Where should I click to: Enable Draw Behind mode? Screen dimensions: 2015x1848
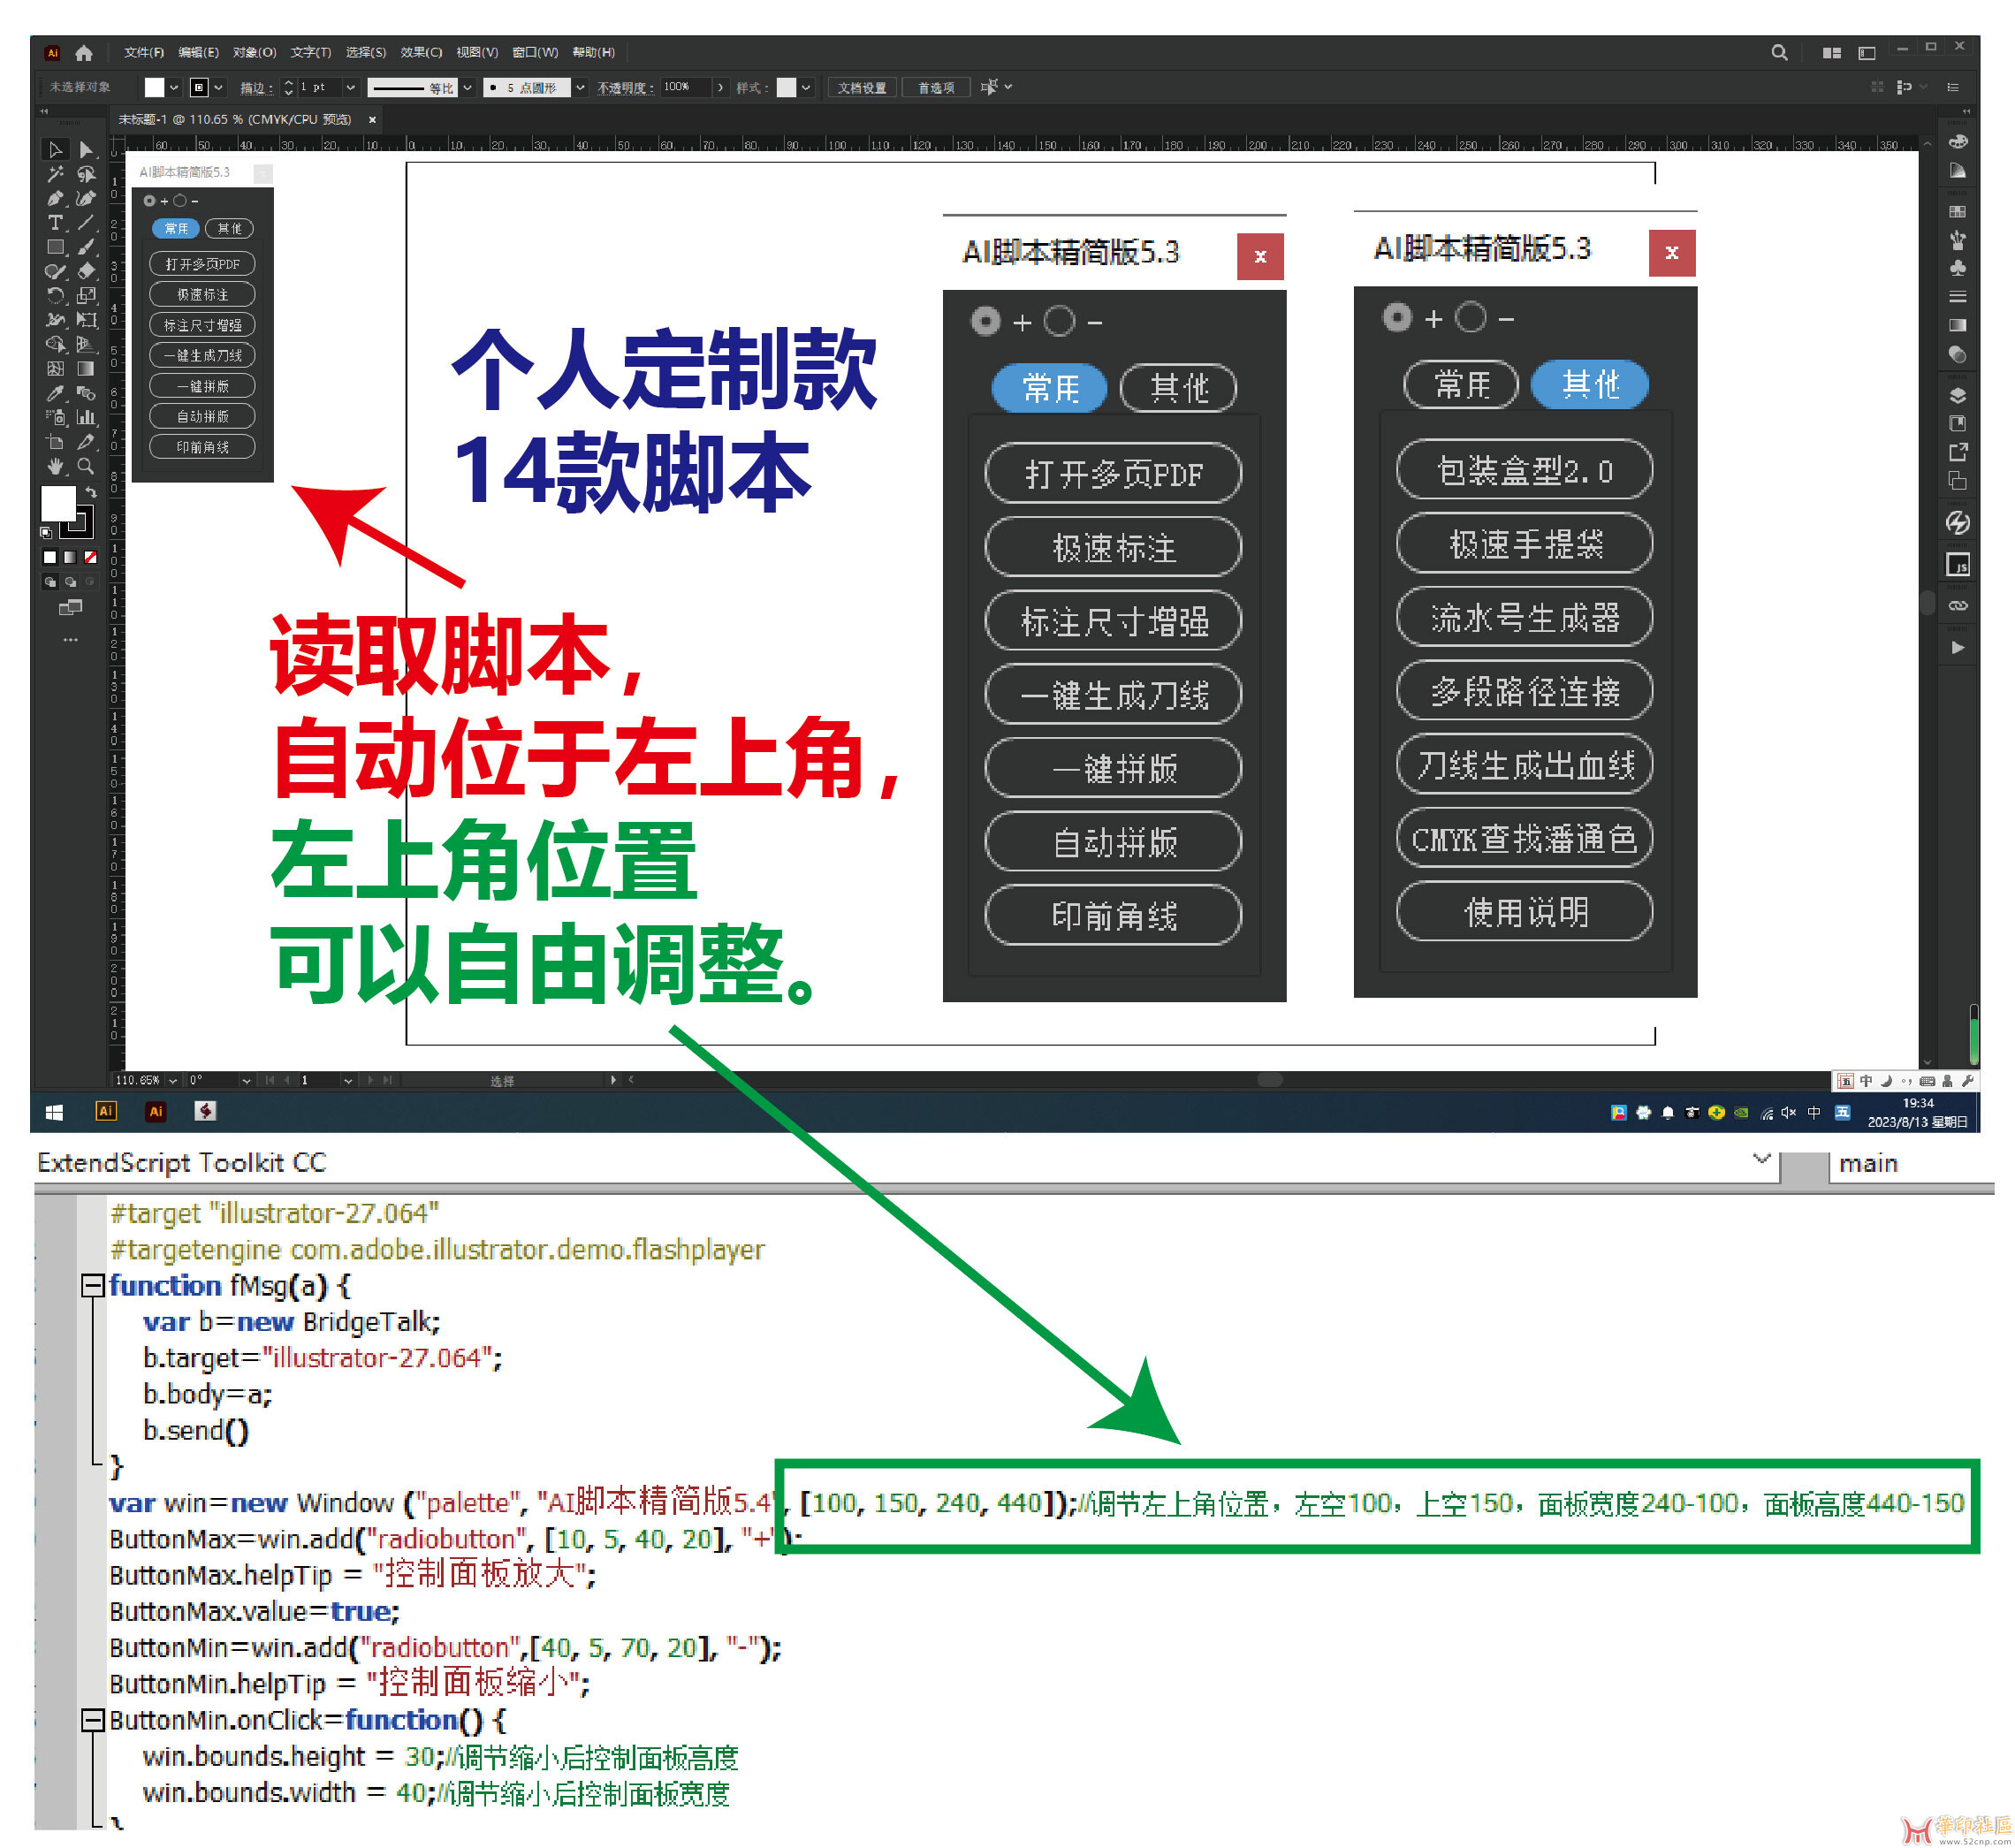70,581
